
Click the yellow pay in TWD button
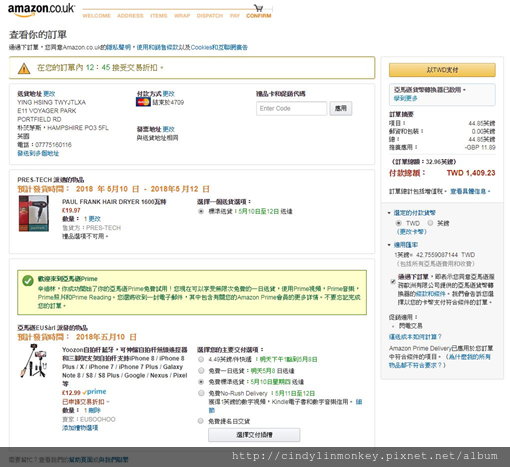point(442,70)
